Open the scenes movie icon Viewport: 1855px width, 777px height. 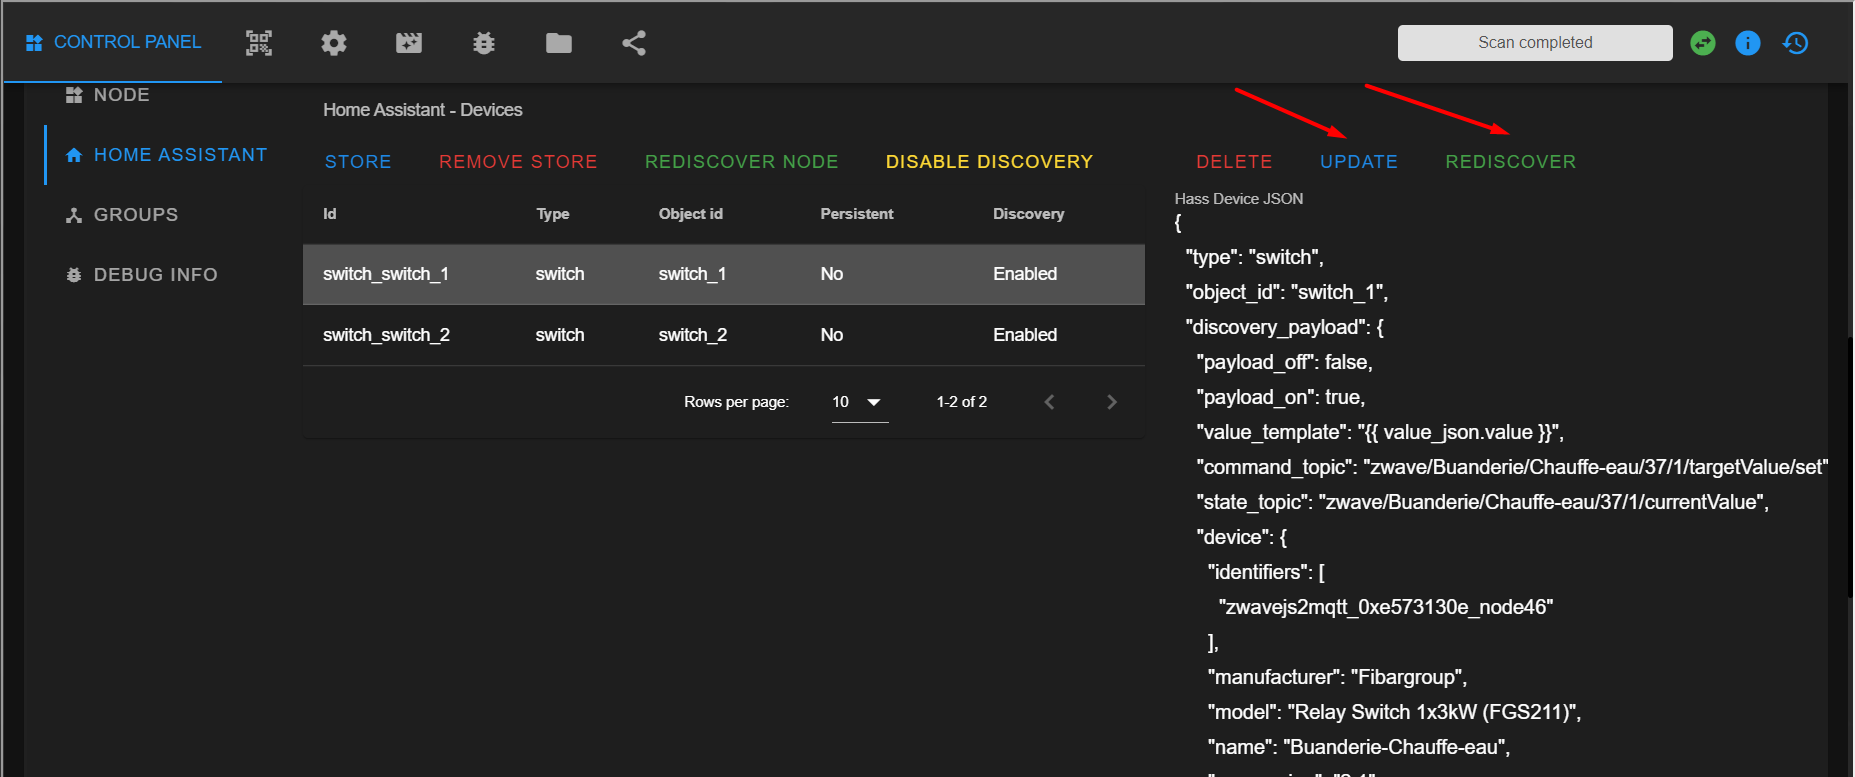click(x=409, y=43)
